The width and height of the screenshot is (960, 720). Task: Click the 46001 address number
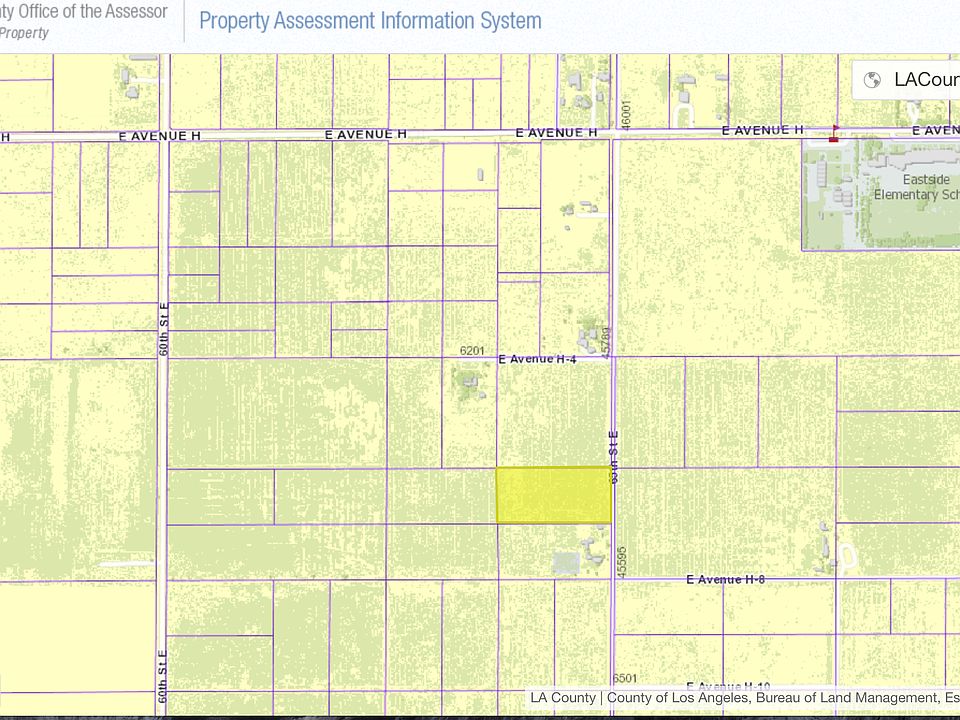[x=625, y=114]
